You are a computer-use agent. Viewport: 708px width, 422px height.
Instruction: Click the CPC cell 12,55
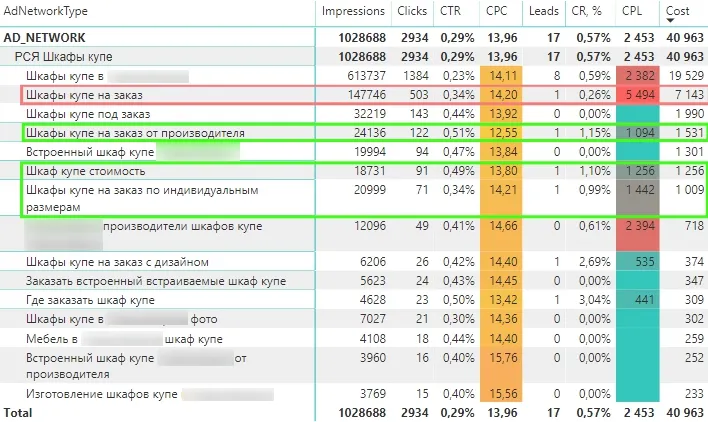coord(501,133)
